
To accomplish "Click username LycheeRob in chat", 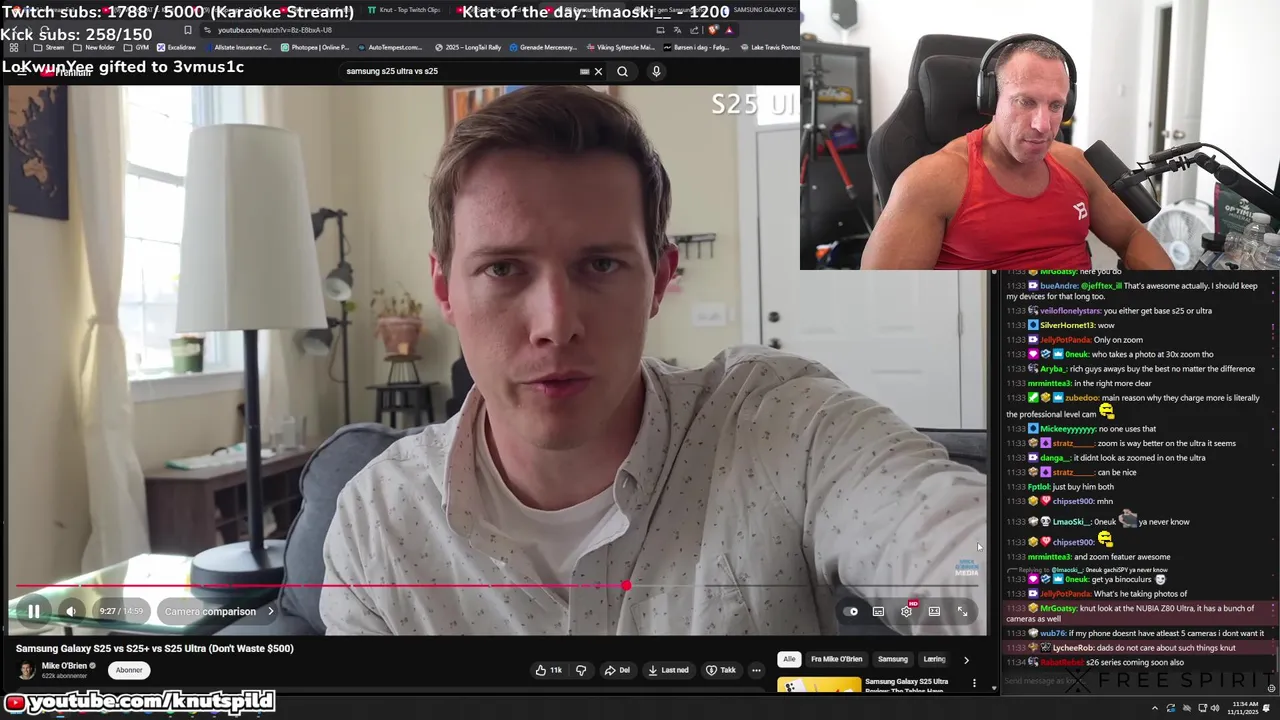I will coord(1075,648).
